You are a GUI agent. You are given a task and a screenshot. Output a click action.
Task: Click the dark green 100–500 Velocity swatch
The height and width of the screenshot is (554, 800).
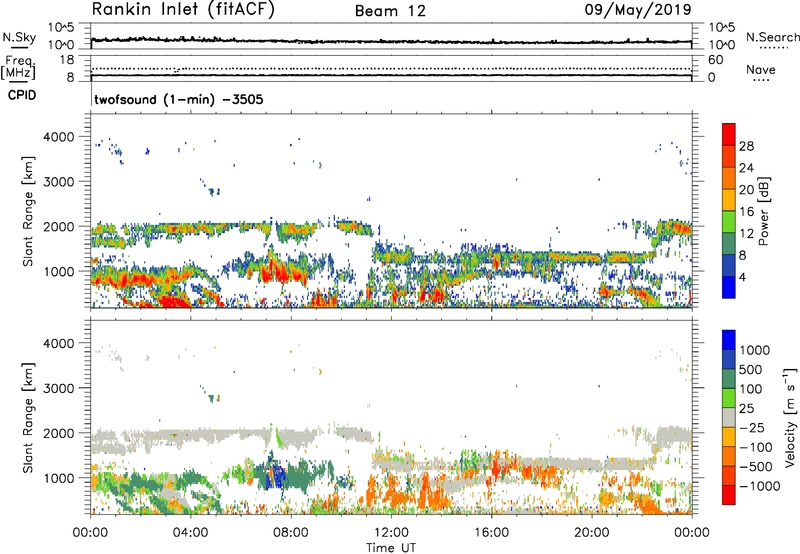coord(729,379)
